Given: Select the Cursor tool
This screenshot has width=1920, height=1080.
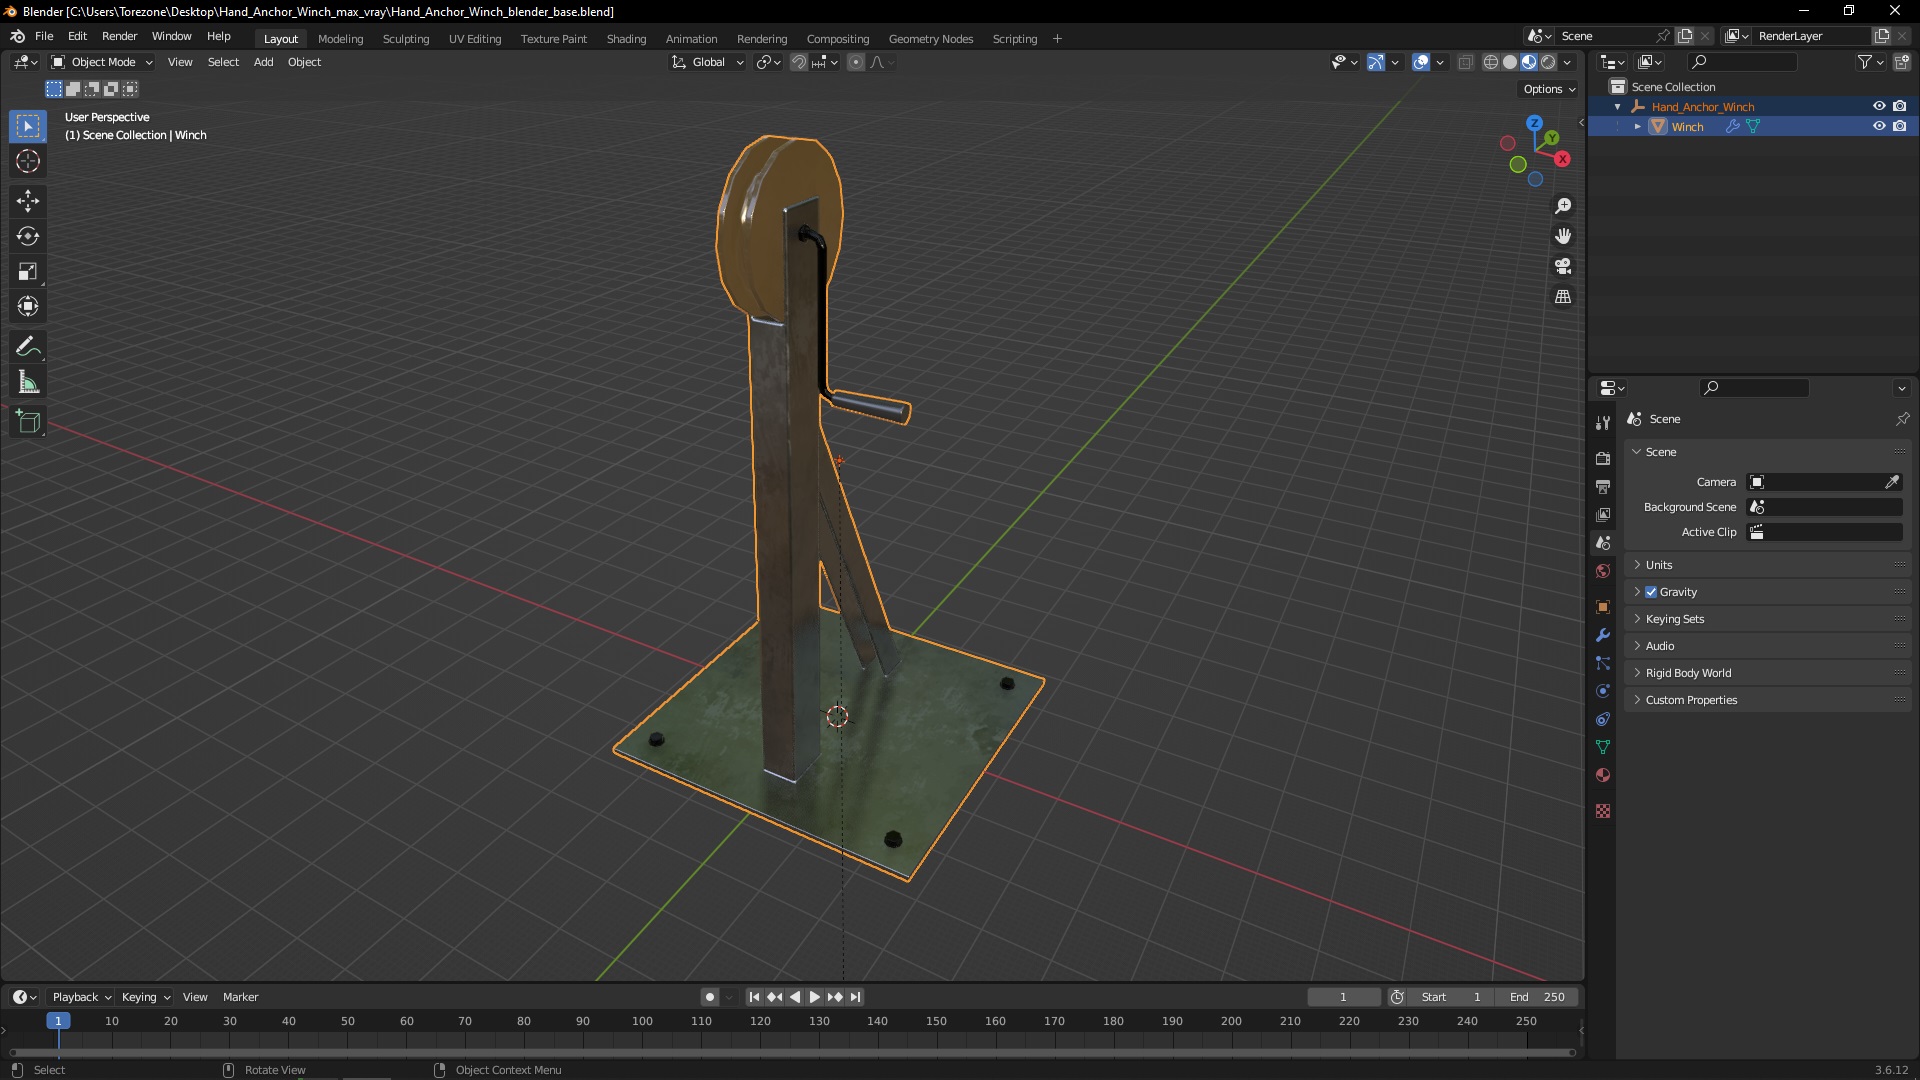Looking at the screenshot, I should 28,161.
